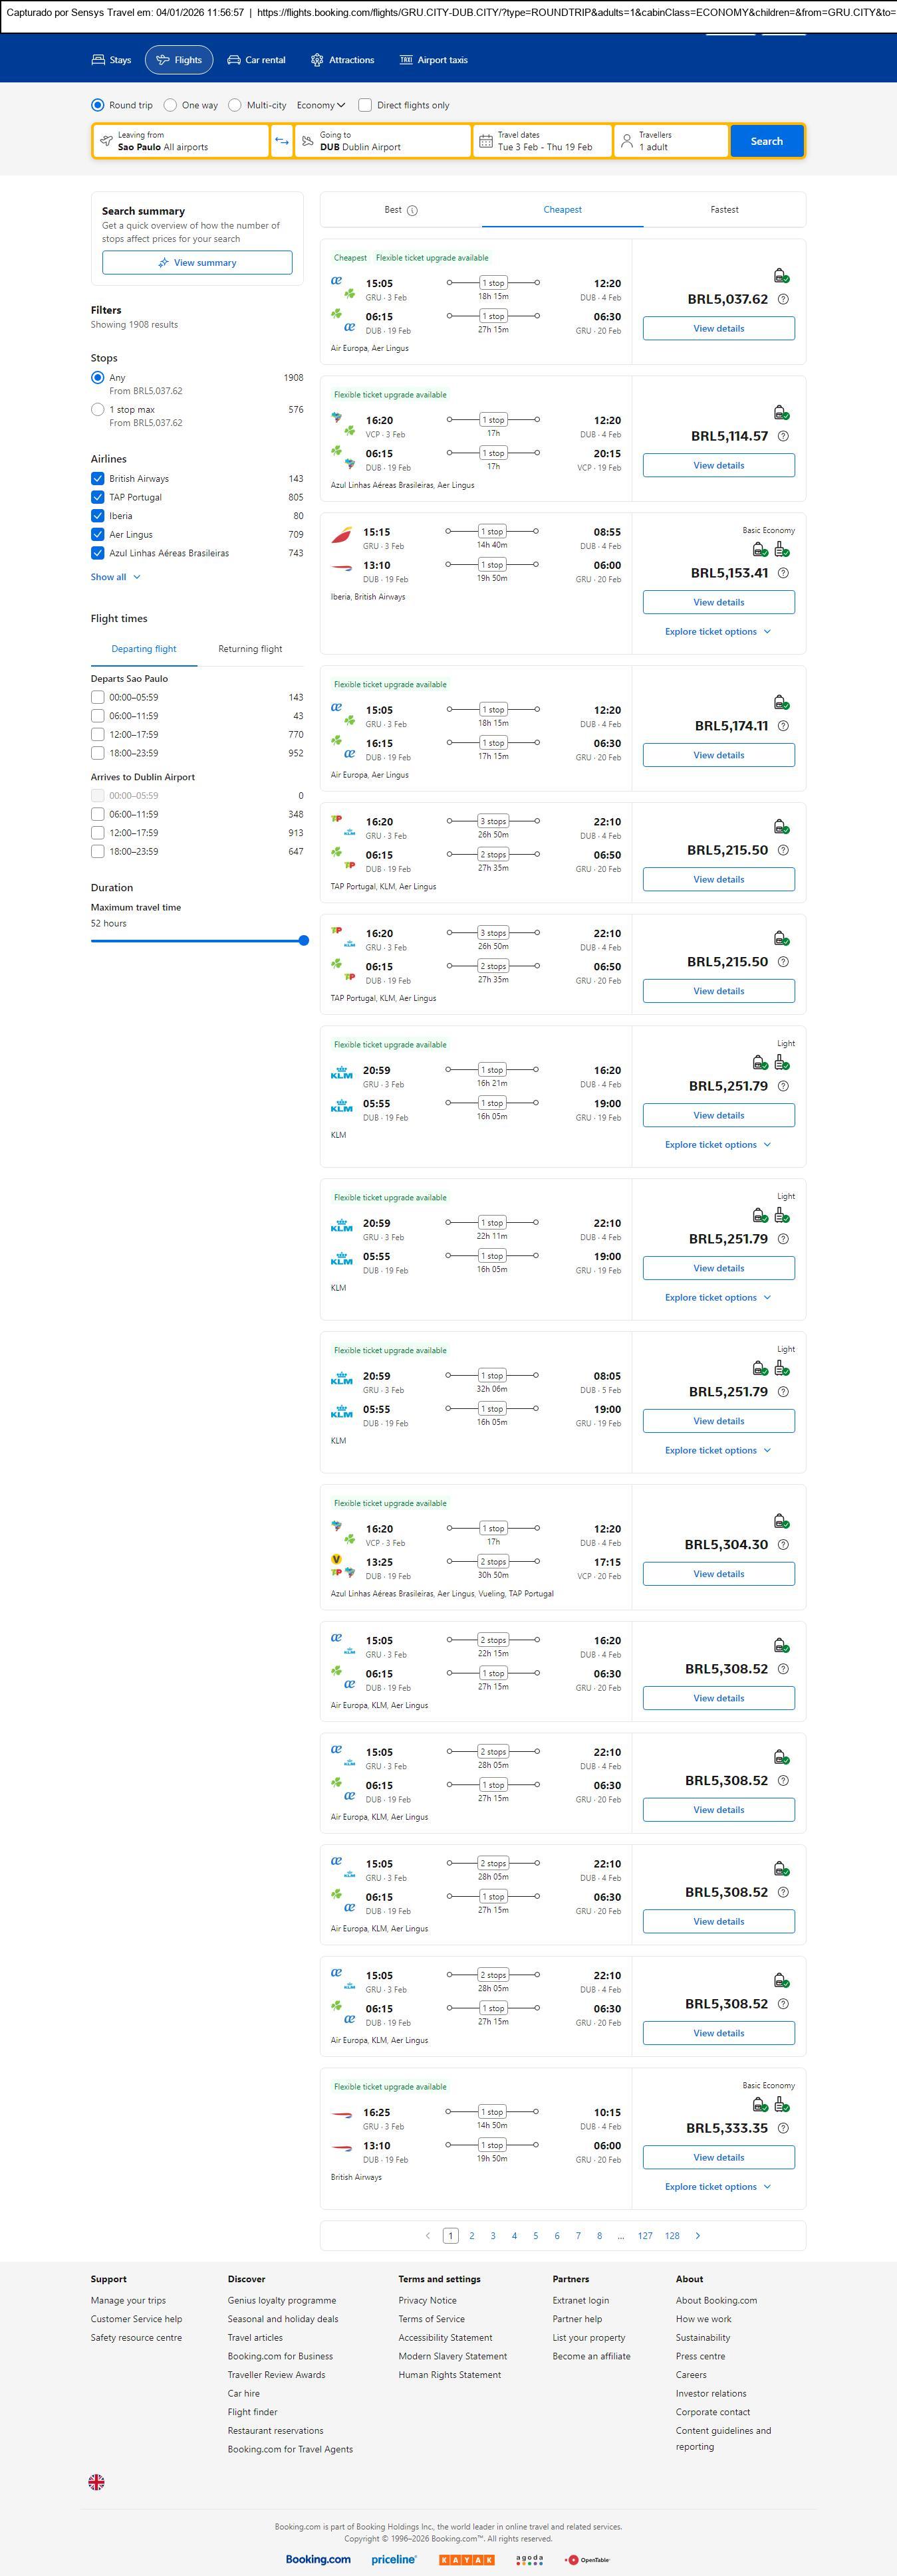Screen dimensions: 897x2576
Task: Click the Leaving from Sao Paulo field
Action: [x=182, y=141]
